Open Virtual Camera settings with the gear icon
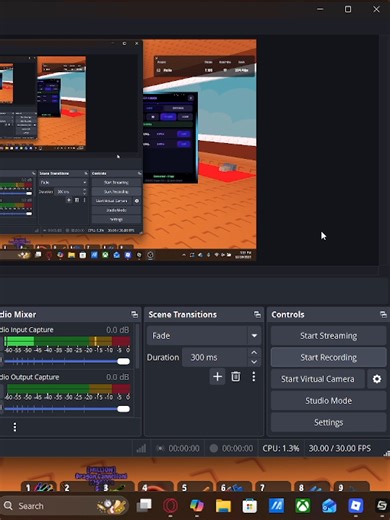The height and width of the screenshot is (520, 390). pyautogui.click(x=377, y=379)
